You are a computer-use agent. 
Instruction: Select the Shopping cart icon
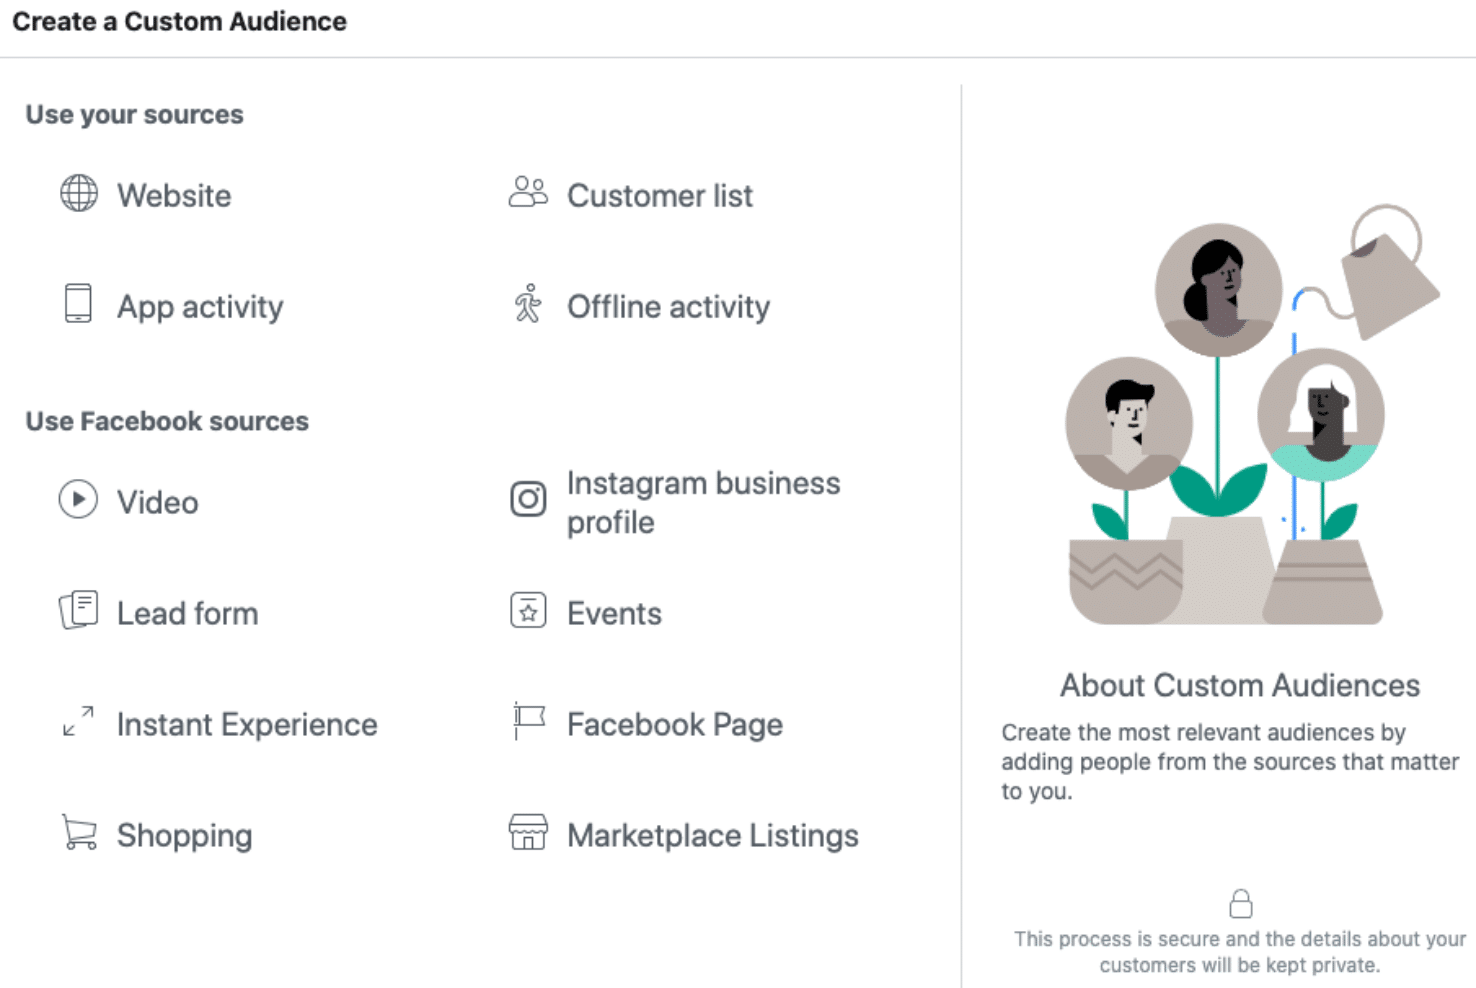[76, 833]
